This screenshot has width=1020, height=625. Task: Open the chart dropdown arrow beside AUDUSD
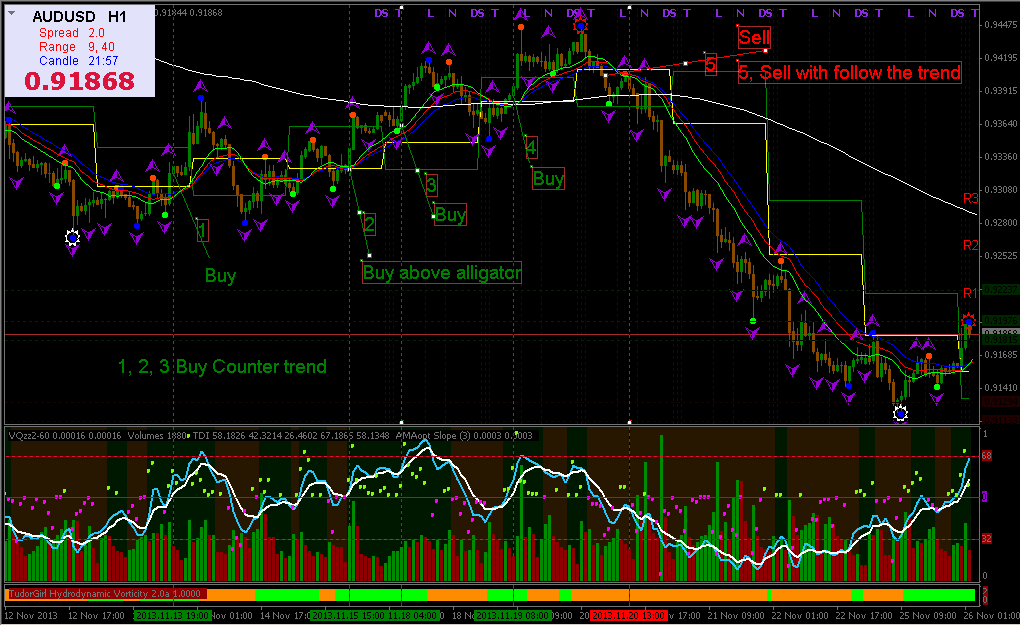point(12,12)
